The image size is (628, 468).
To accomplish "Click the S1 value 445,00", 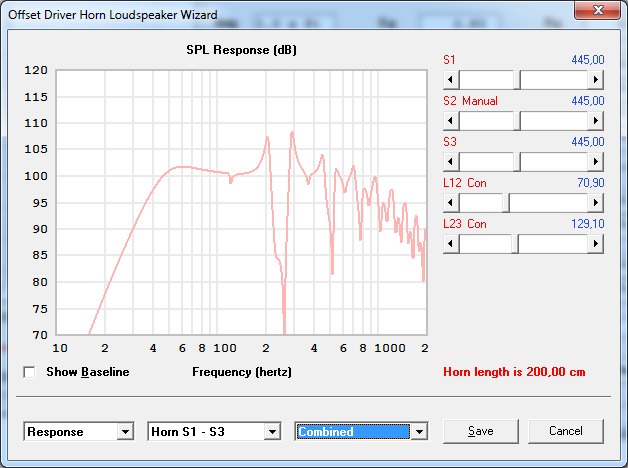I will (x=588, y=60).
